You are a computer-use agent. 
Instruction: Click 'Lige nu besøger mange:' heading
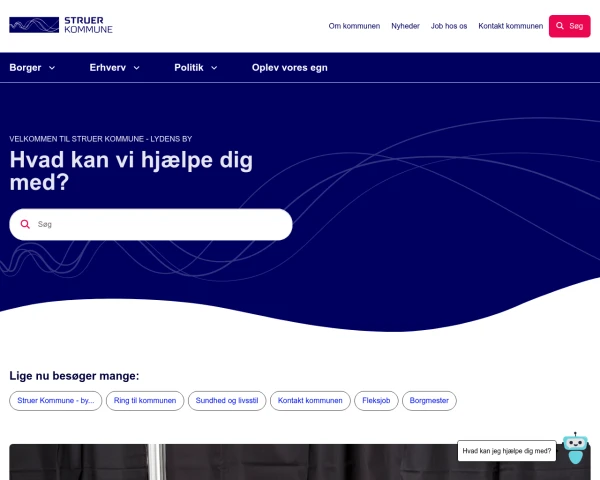[x=74, y=376]
